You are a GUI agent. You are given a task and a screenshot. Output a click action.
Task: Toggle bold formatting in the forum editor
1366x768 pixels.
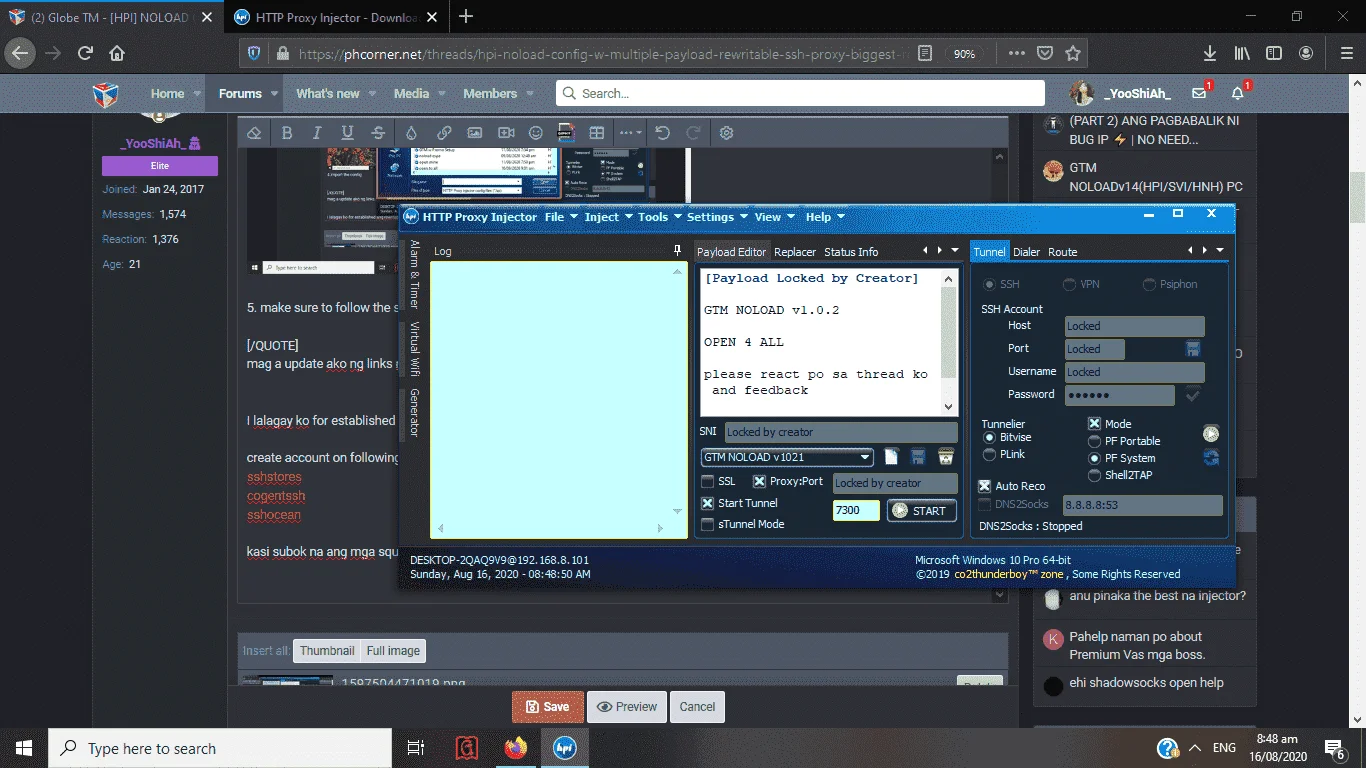(286, 133)
